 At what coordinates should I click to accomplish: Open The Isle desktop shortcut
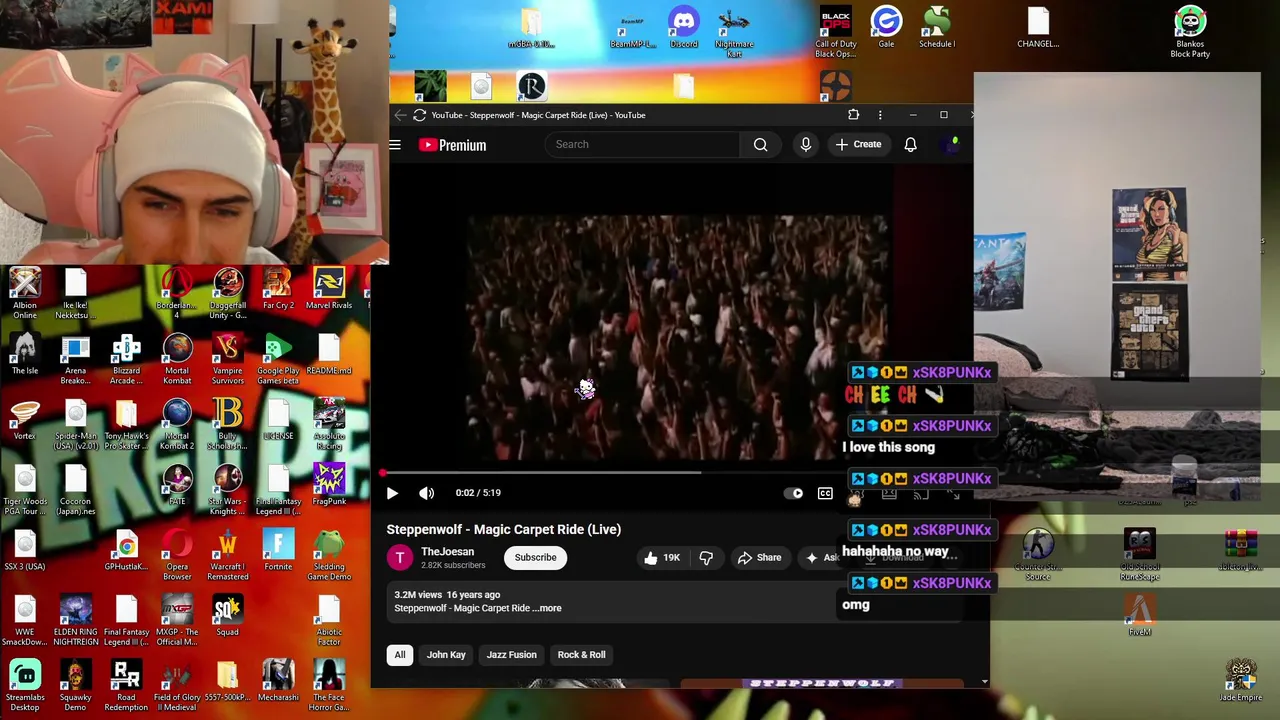pos(25,356)
